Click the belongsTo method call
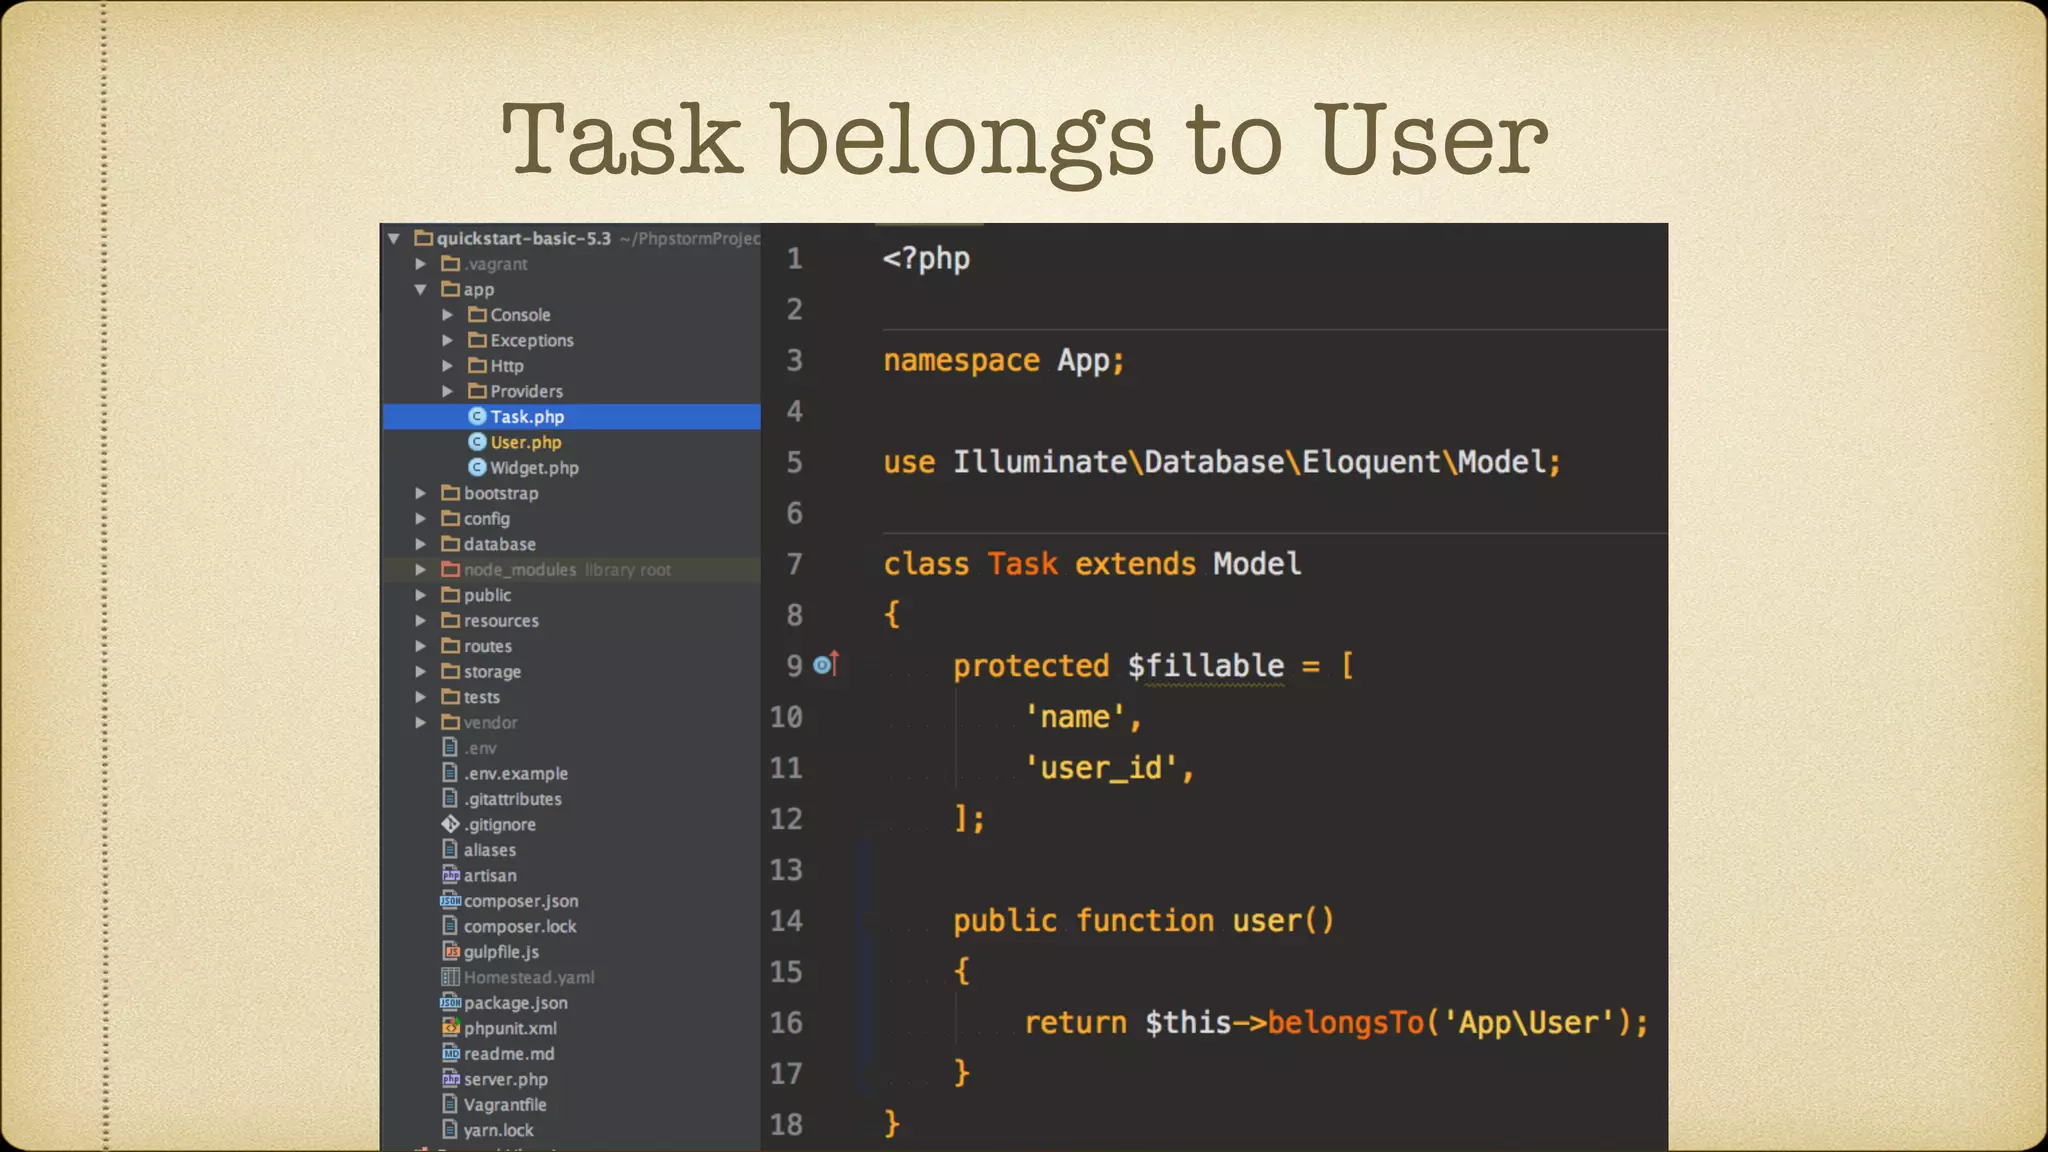 [x=1346, y=1022]
